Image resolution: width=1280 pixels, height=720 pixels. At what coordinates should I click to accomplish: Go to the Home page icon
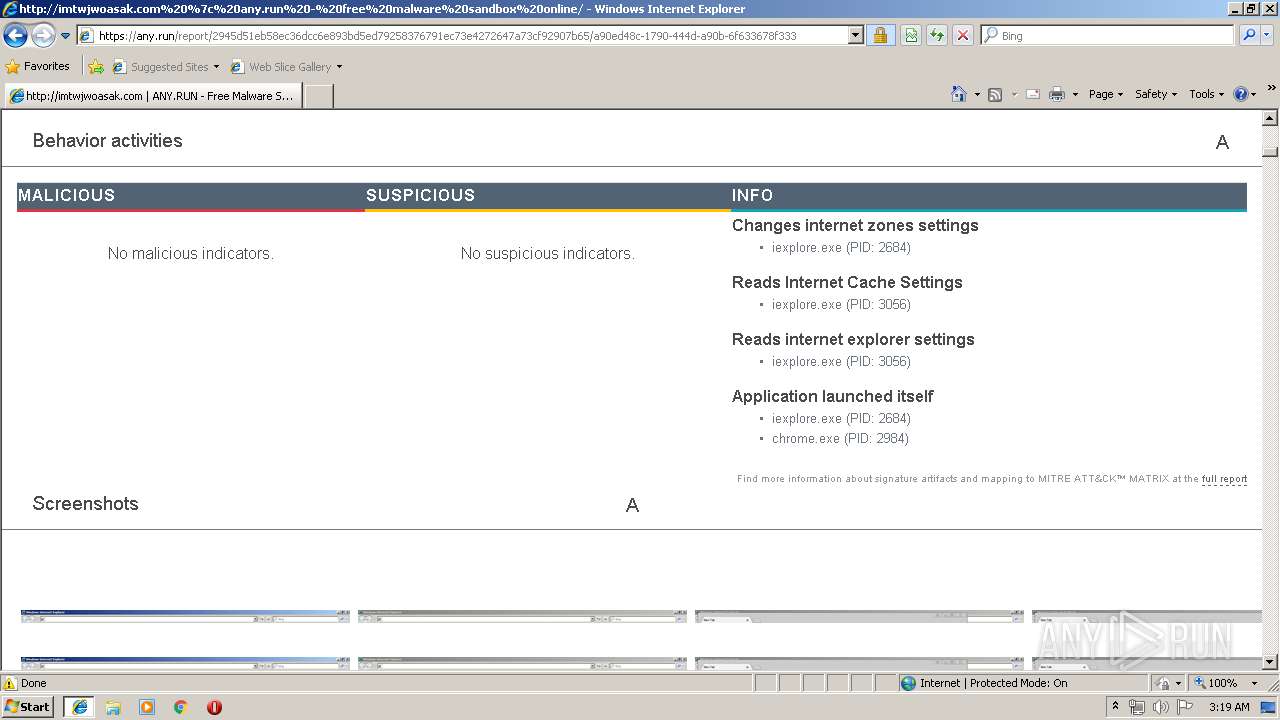point(959,94)
